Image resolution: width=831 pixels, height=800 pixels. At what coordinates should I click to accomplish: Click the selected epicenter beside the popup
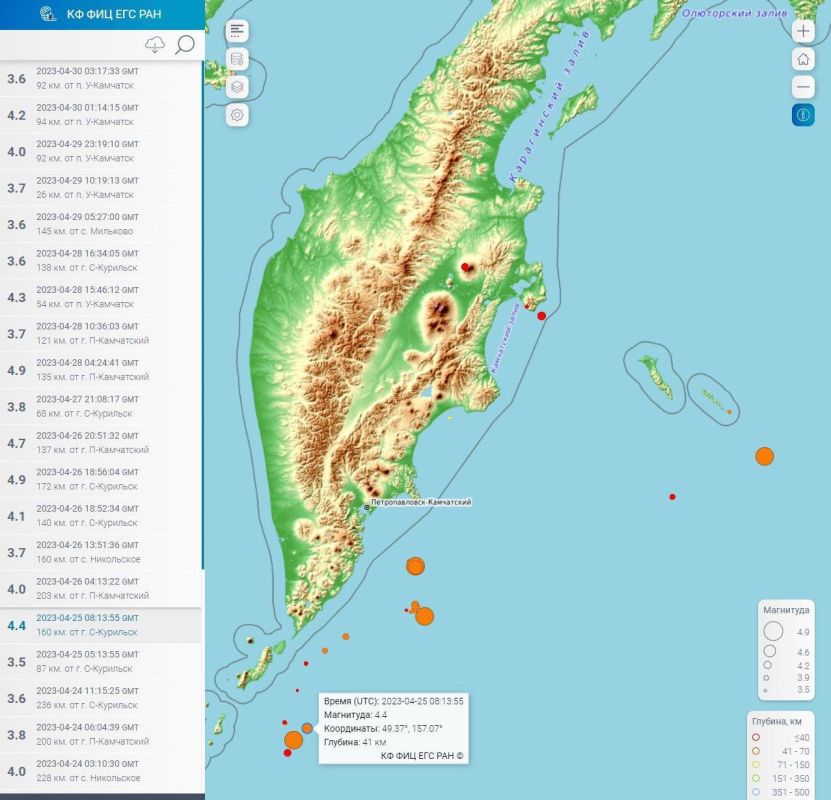click(307, 728)
